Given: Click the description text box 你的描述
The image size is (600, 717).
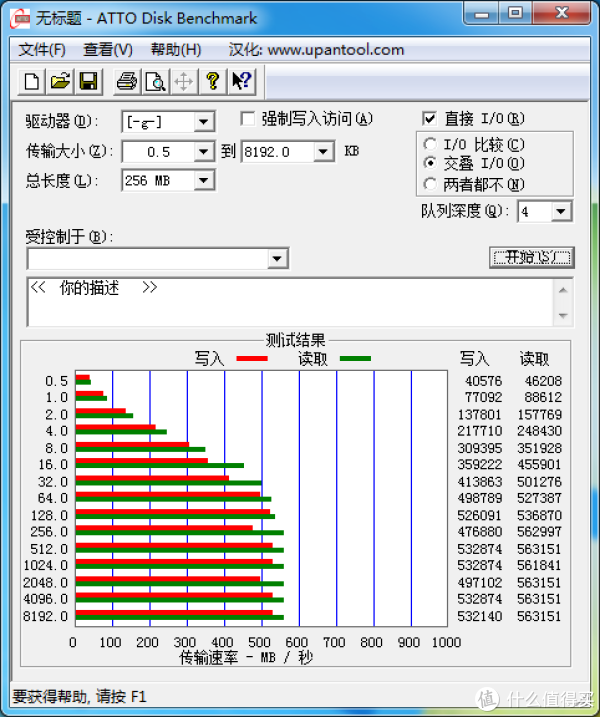Looking at the screenshot, I should tap(290, 302).
